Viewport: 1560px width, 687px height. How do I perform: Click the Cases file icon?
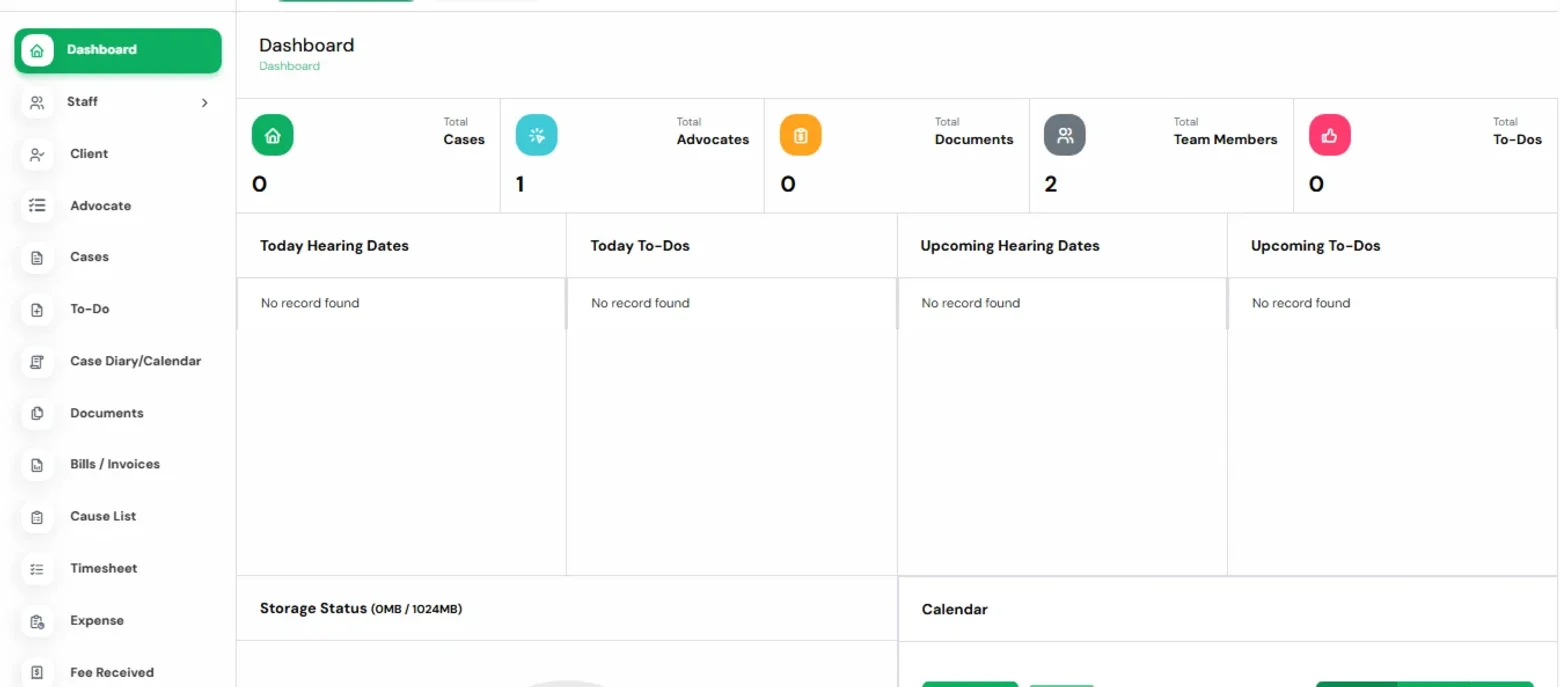[37, 258]
